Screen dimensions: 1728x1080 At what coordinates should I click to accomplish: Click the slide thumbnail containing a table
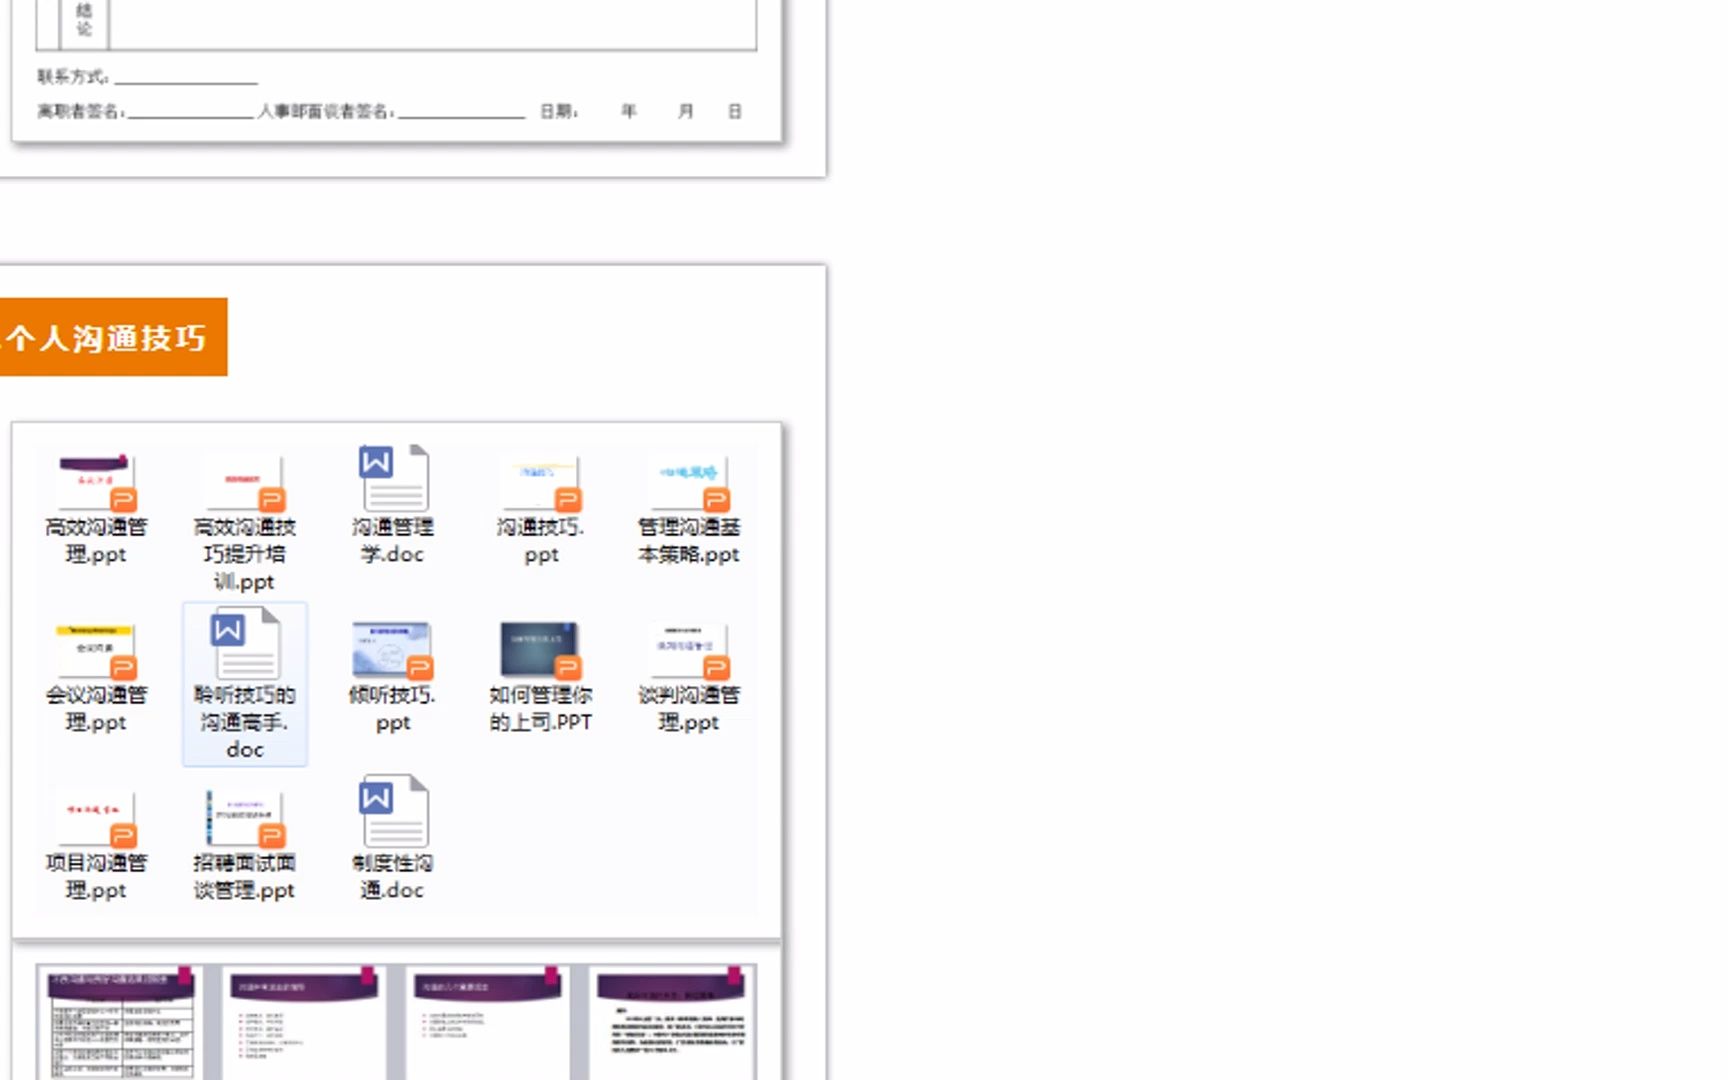pyautogui.click(x=120, y=1022)
